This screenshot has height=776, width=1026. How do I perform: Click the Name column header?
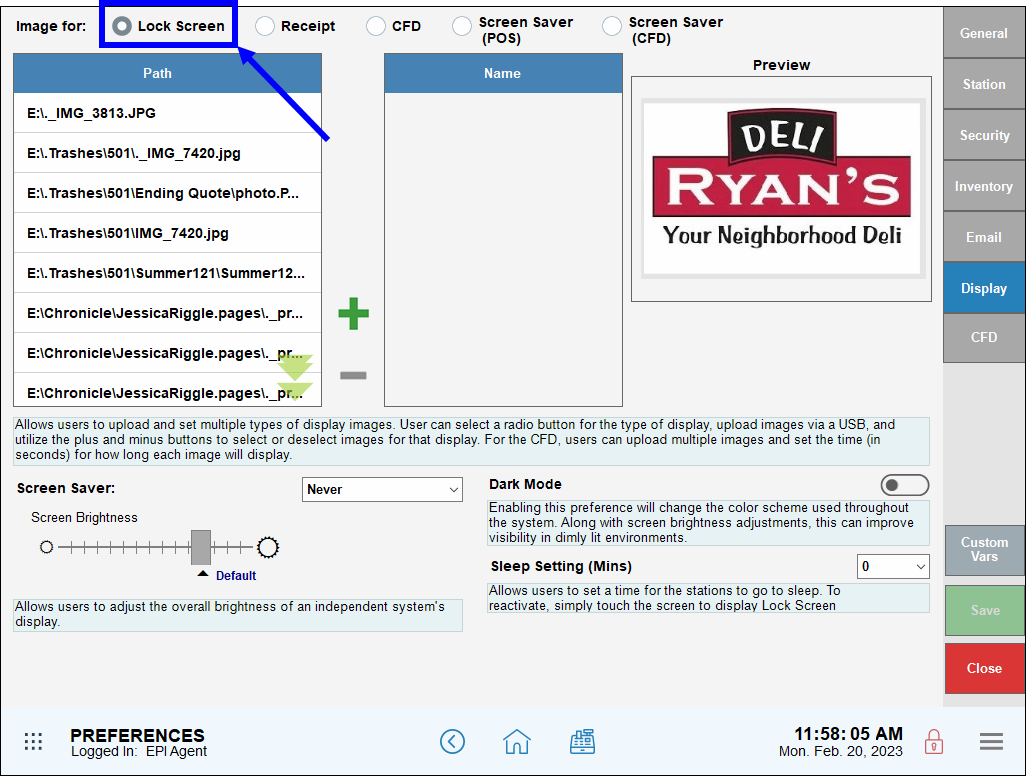(503, 73)
